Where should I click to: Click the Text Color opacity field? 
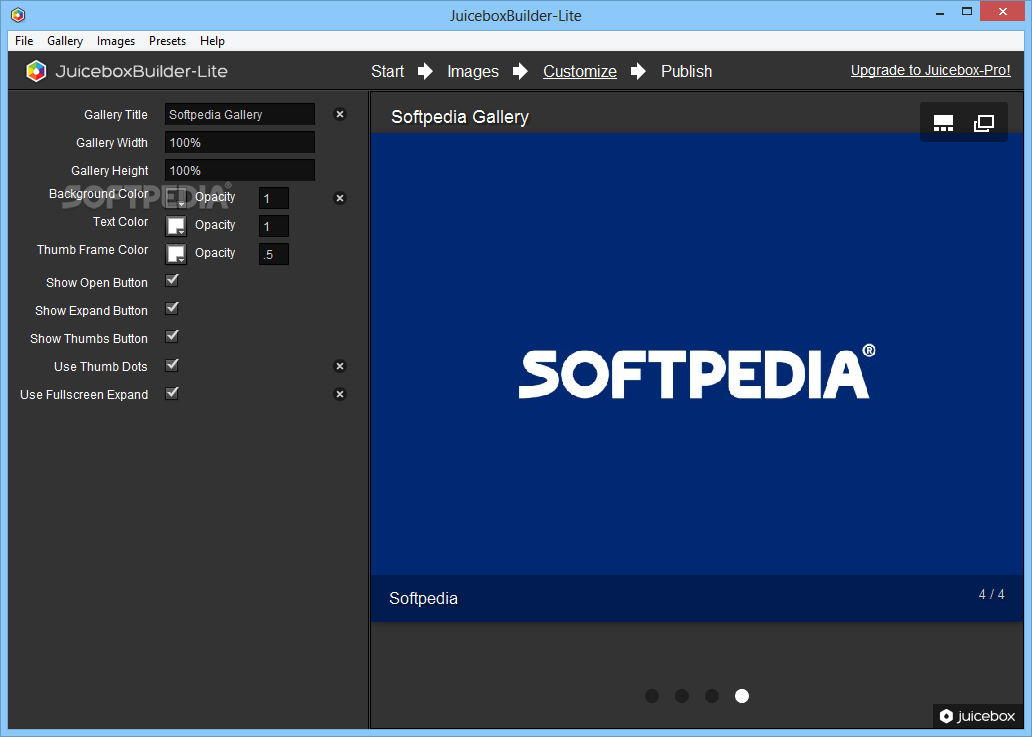pyautogui.click(x=274, y=226)
